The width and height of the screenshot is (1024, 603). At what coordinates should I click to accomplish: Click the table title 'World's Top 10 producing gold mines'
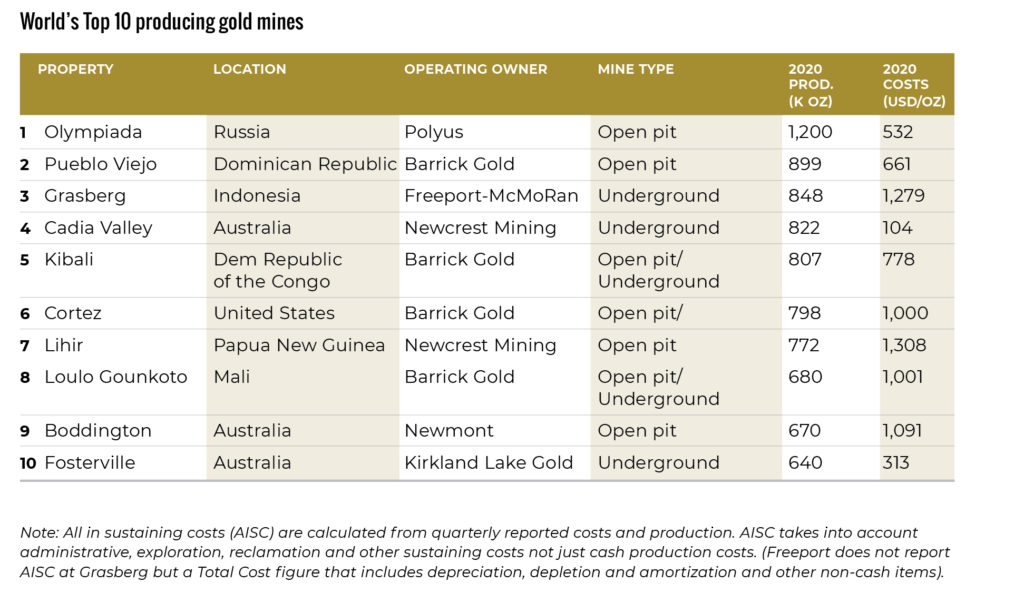161,22
